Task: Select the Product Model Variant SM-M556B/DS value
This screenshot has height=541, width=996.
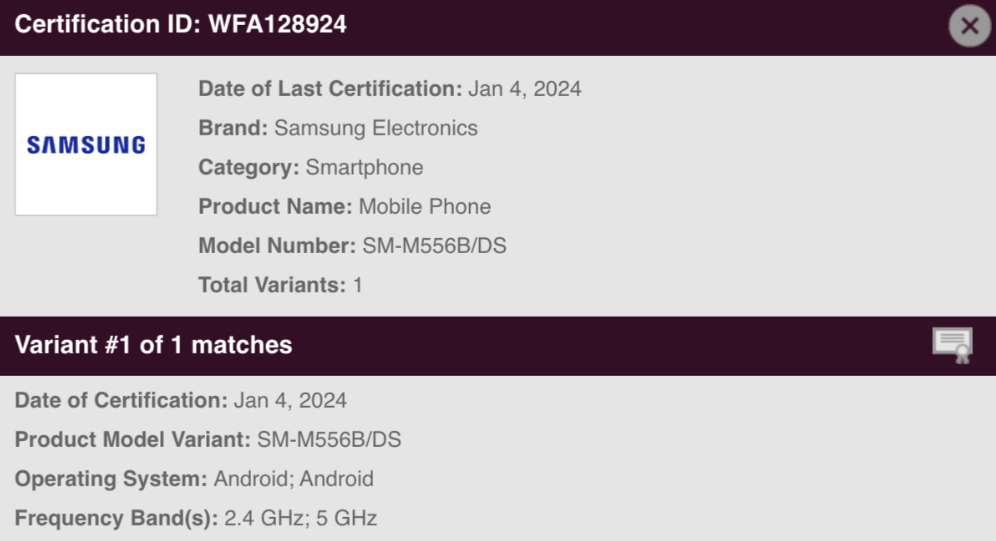Action: point(329,440)
